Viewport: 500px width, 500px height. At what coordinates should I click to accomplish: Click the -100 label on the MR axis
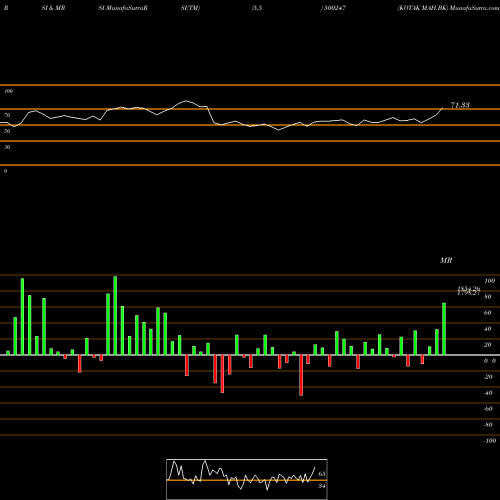(490, 441)
